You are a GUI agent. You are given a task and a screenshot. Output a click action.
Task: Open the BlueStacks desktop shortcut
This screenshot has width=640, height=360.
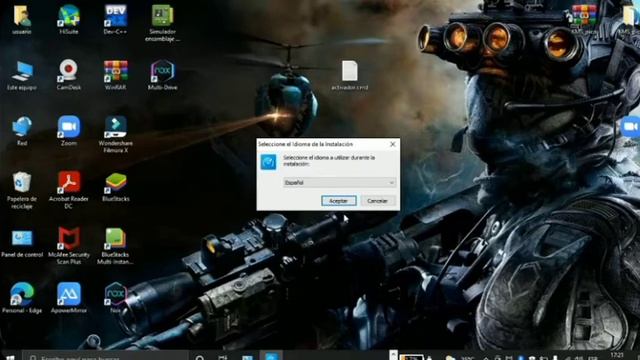click(x=116, y=187)
